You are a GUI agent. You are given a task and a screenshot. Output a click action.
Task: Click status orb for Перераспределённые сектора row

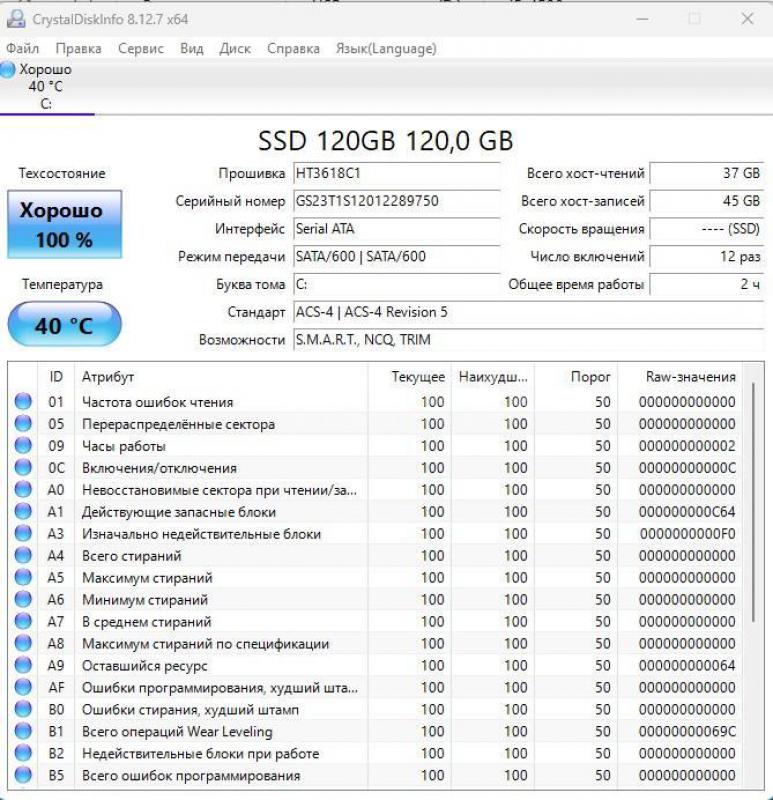pos(23,424)
